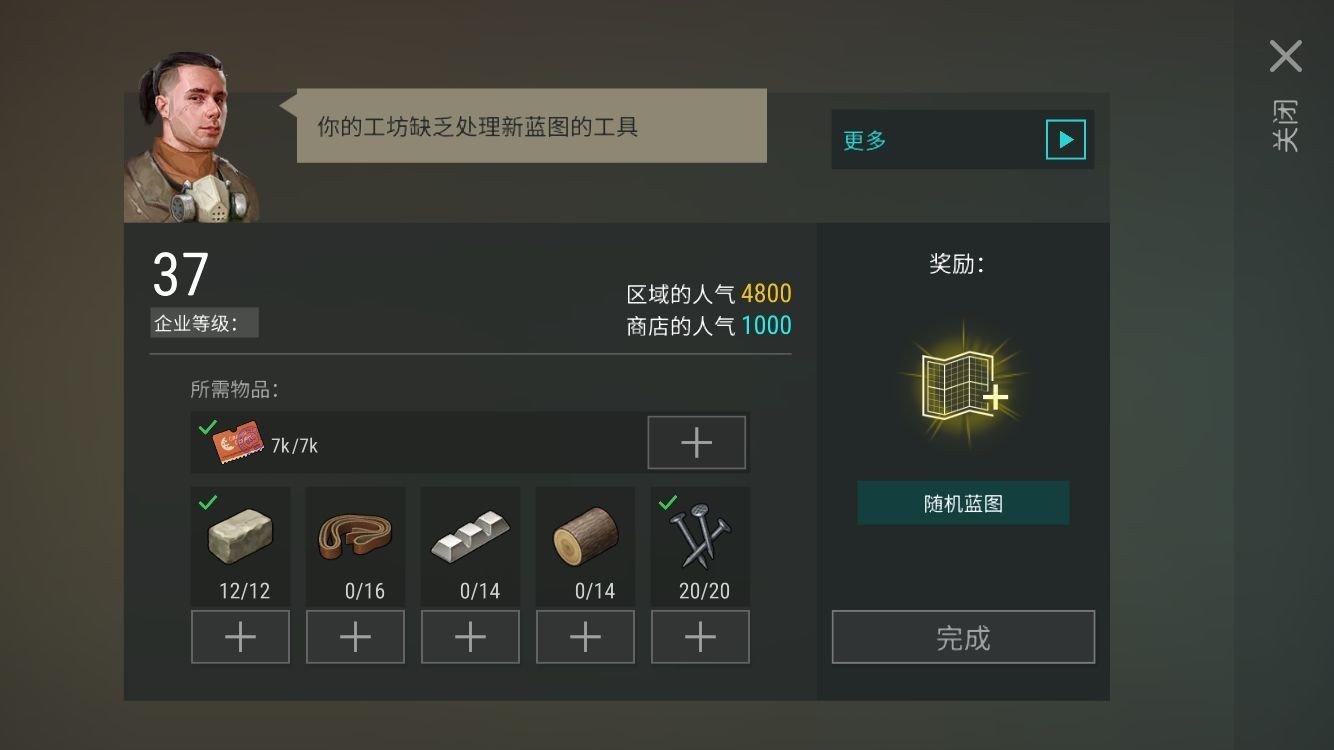Viewport: 1334px width, 750px height.
Task: Add more coupons with the plus button
Action: pos(697,442)
